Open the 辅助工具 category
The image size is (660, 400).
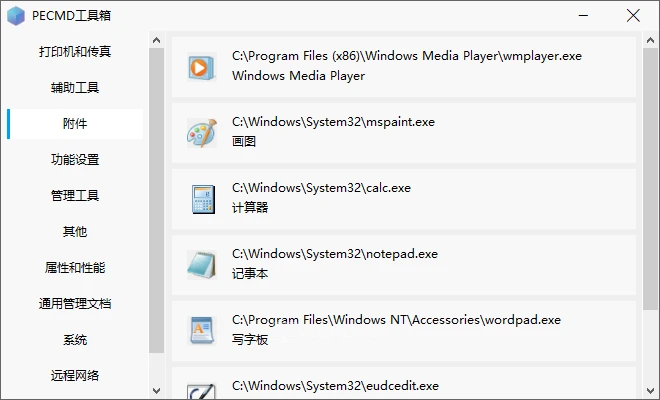click(75, 88)
